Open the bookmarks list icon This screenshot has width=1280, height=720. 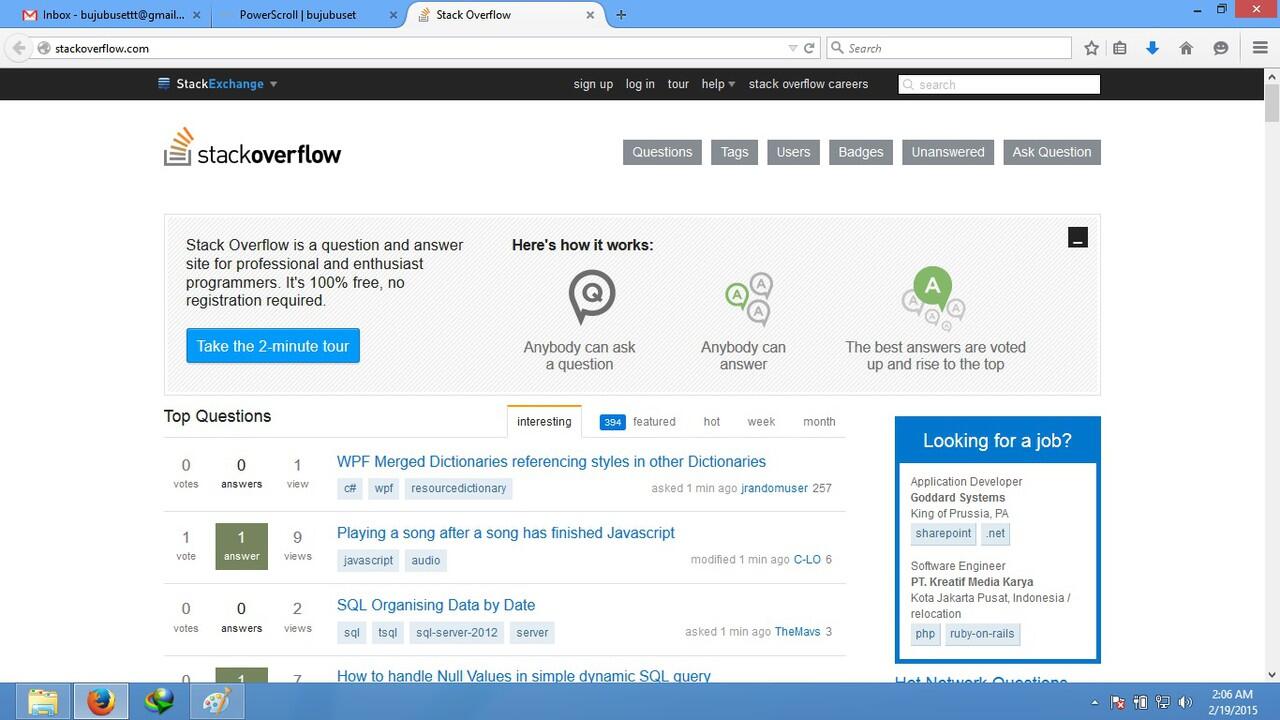tap(1120, 48)
